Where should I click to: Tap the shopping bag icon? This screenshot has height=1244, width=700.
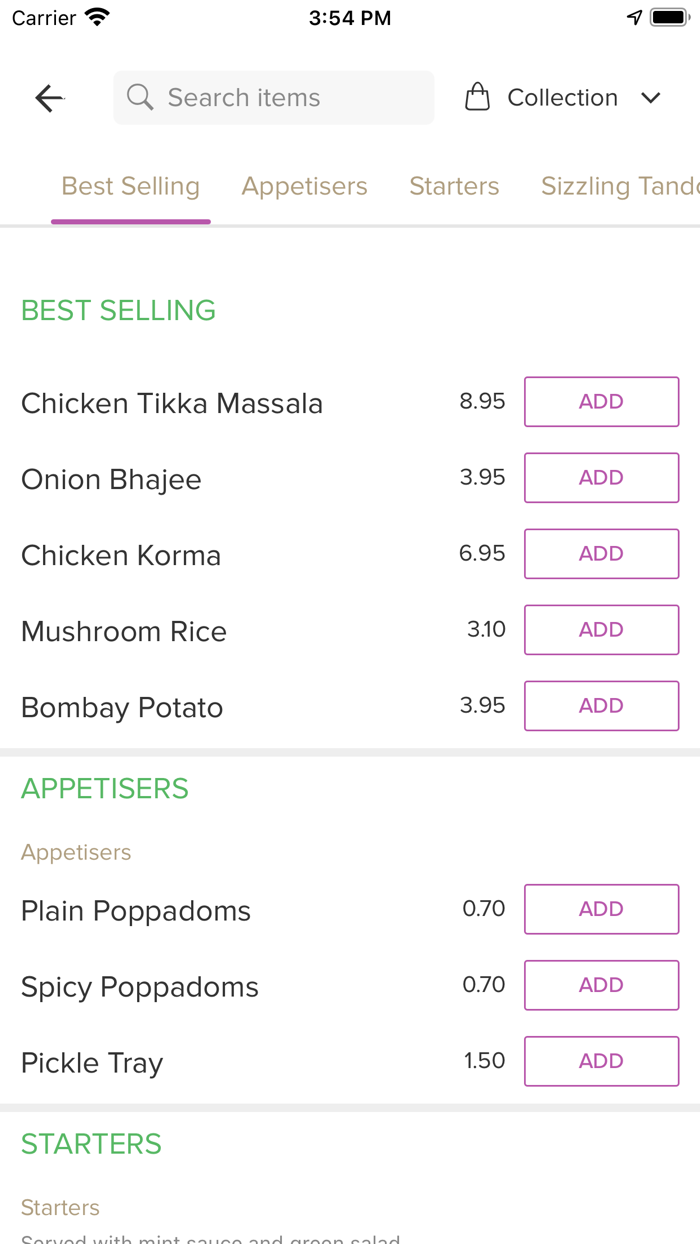pos(478,98)
